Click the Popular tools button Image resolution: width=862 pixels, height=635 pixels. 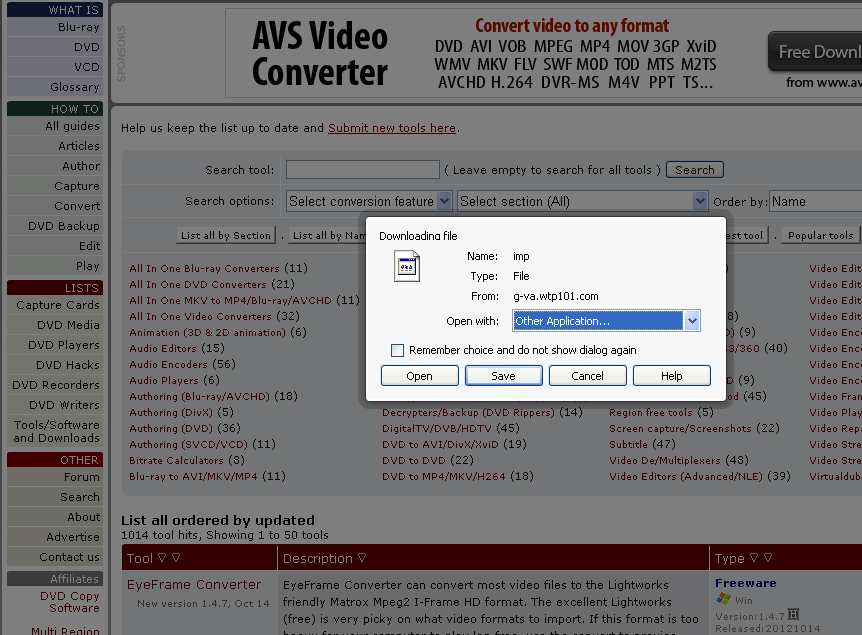(x=820, y=235)
